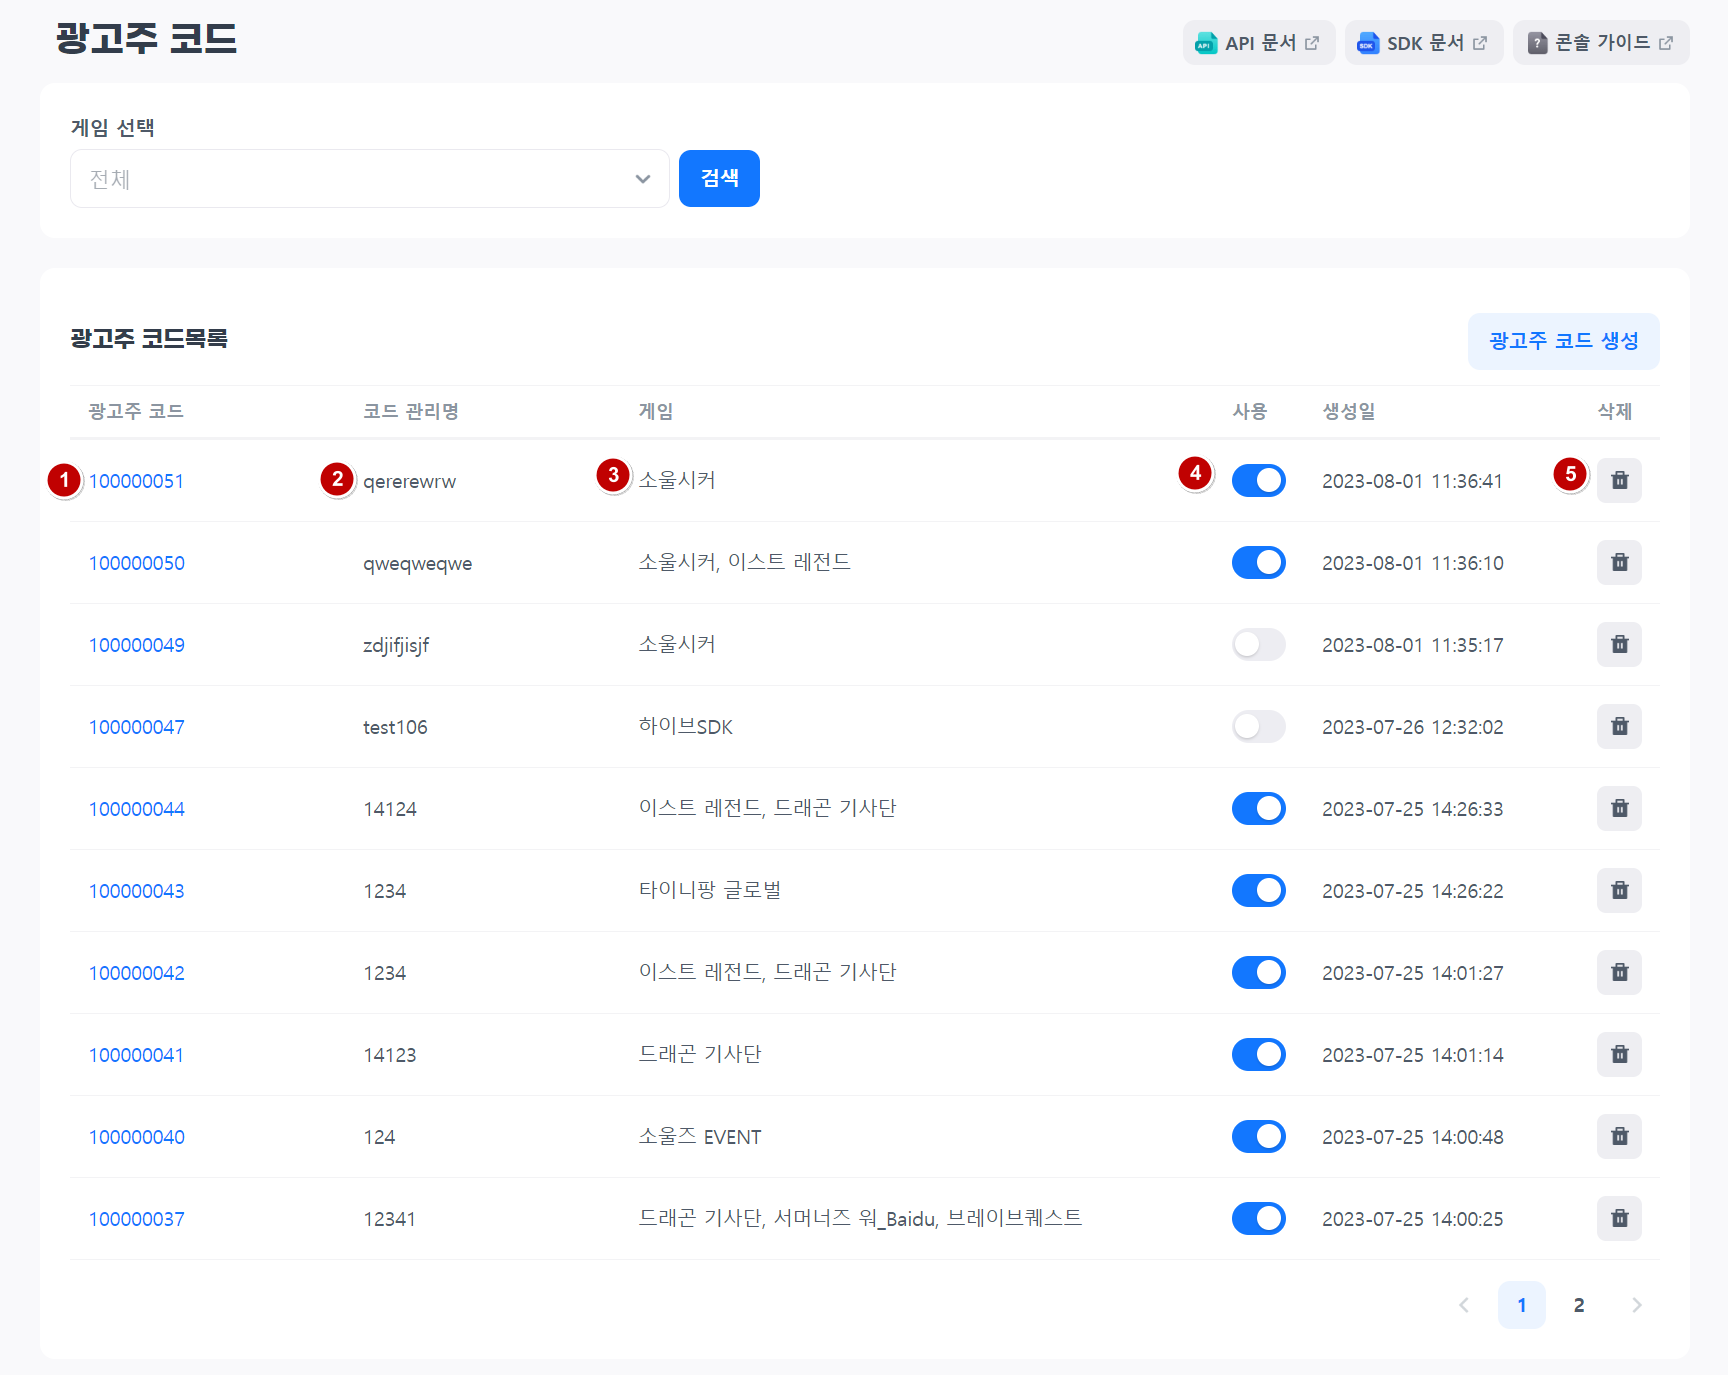The image size is (1728, 1375).
Task: Click the 코드 관리명 column header
Action: 410,411
